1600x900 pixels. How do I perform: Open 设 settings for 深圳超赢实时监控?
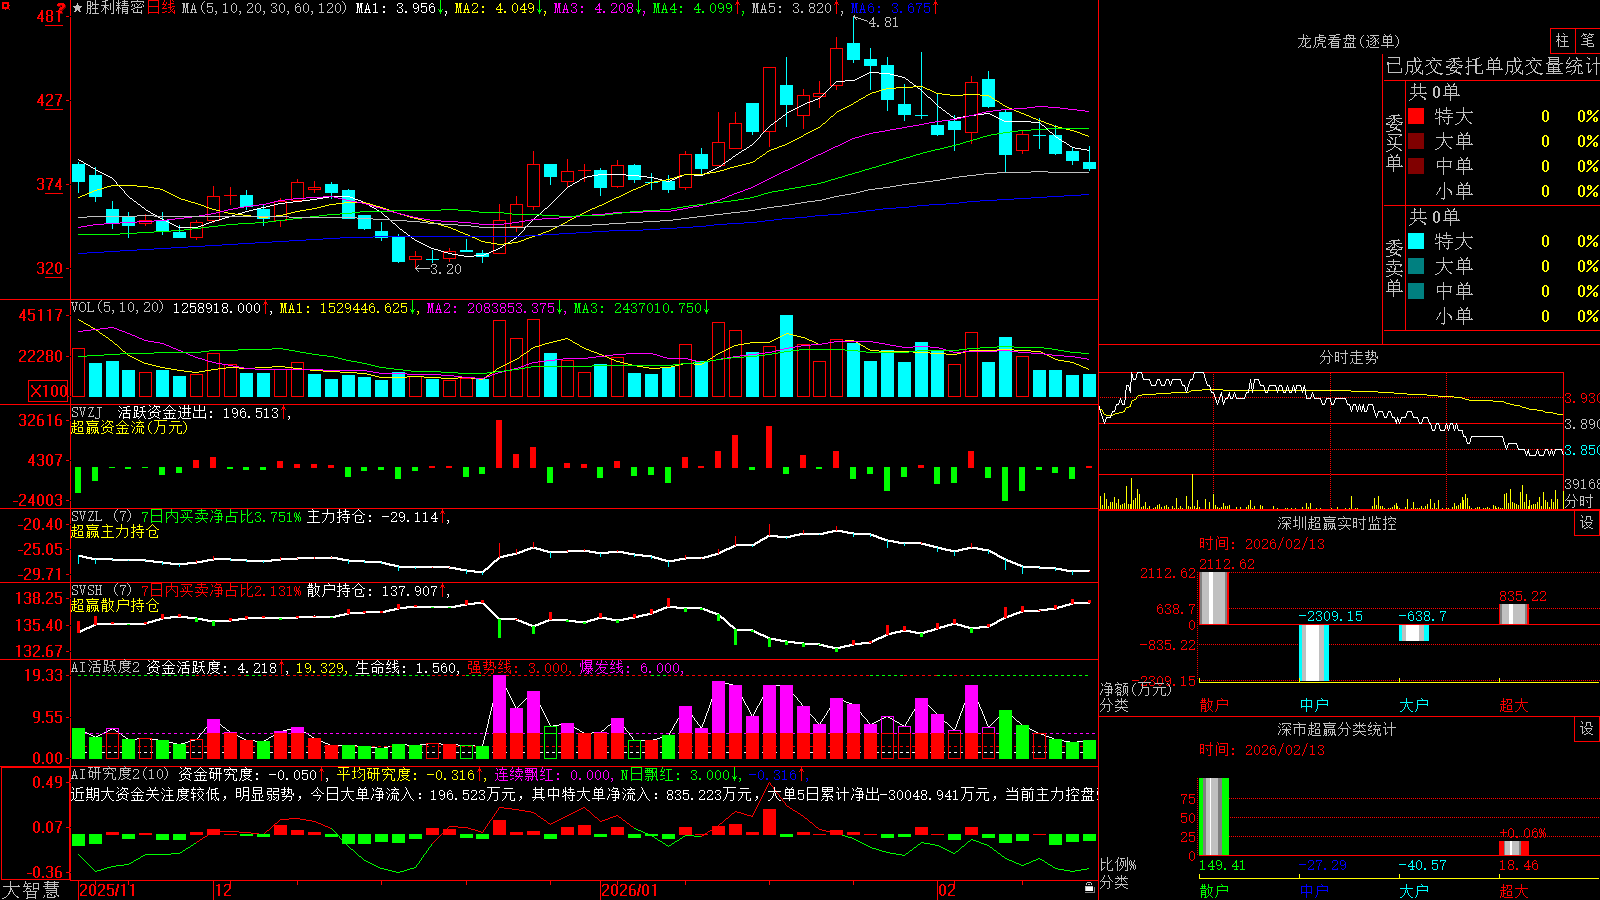click(1587, 523)
